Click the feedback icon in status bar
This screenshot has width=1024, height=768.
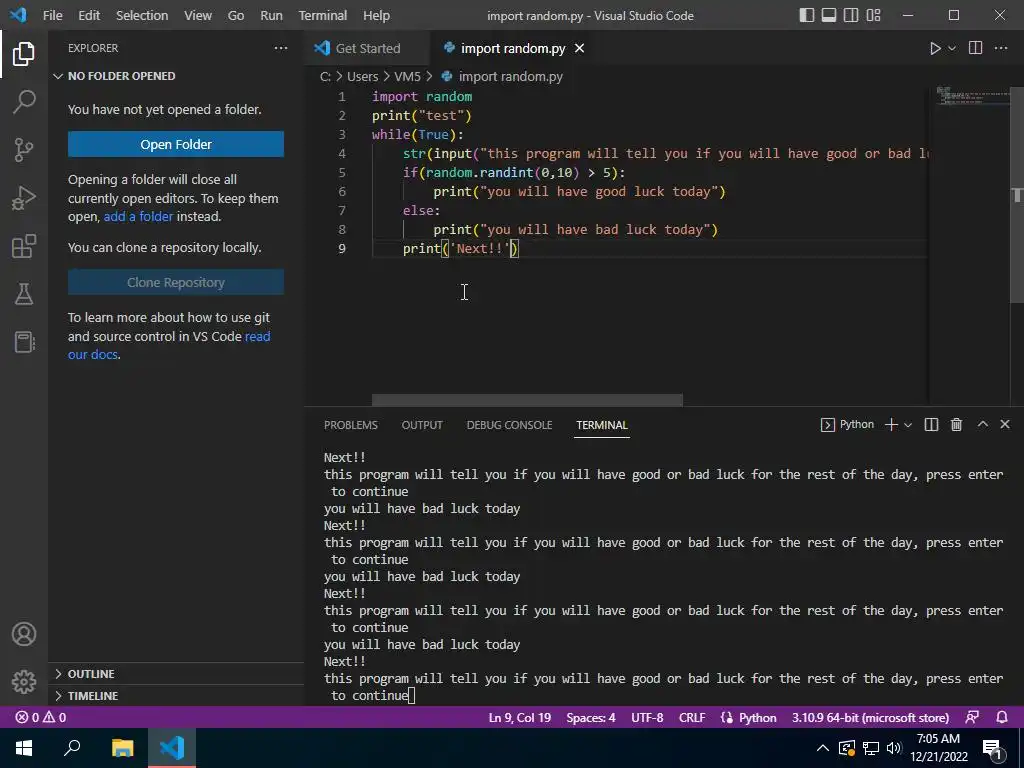click(x=972, y=717)
